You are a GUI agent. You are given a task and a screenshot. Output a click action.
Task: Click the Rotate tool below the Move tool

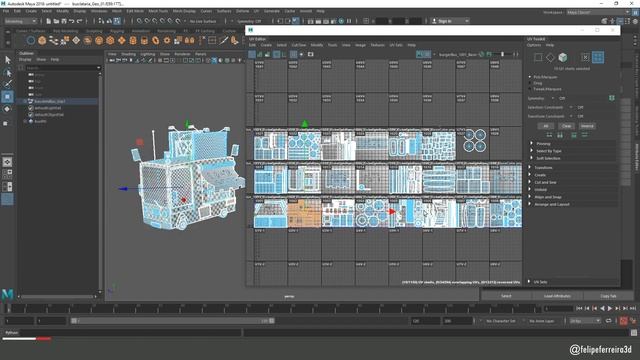pyautogui.click(x=7, y=109)
